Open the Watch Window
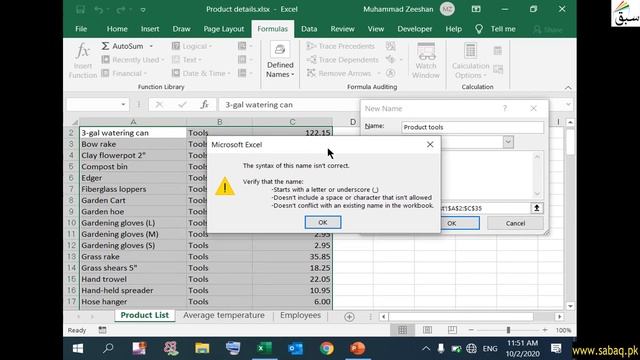The height and width of the screenshot is (360, 640). (426, 60)
